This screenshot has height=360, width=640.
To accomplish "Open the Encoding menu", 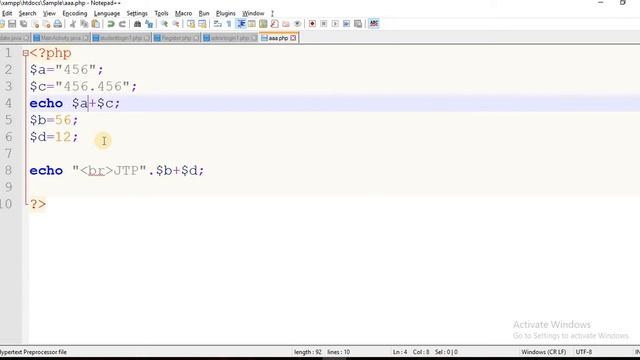I will [x=75, y=13].
